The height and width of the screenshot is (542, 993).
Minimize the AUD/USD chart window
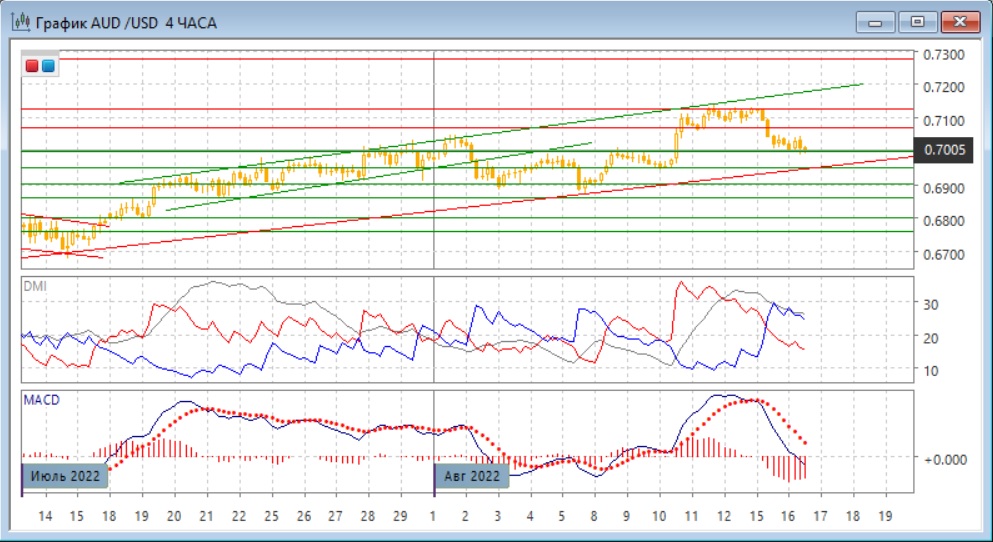875,21
